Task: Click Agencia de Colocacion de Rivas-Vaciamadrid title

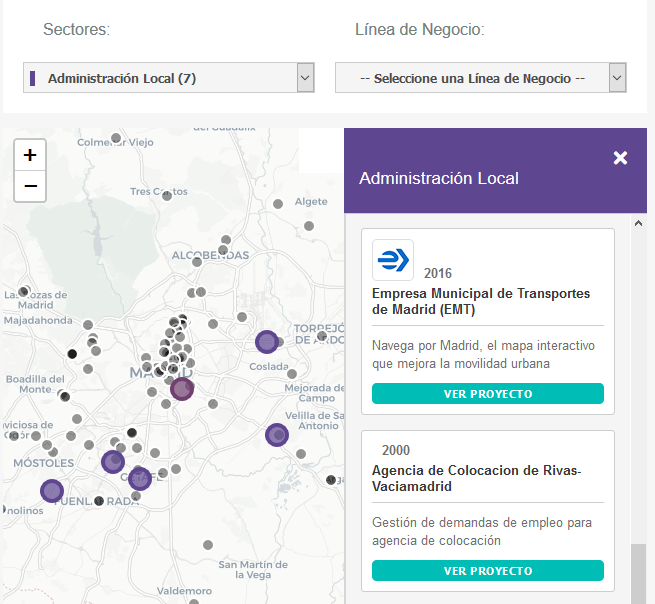Action: coord(476,479)
